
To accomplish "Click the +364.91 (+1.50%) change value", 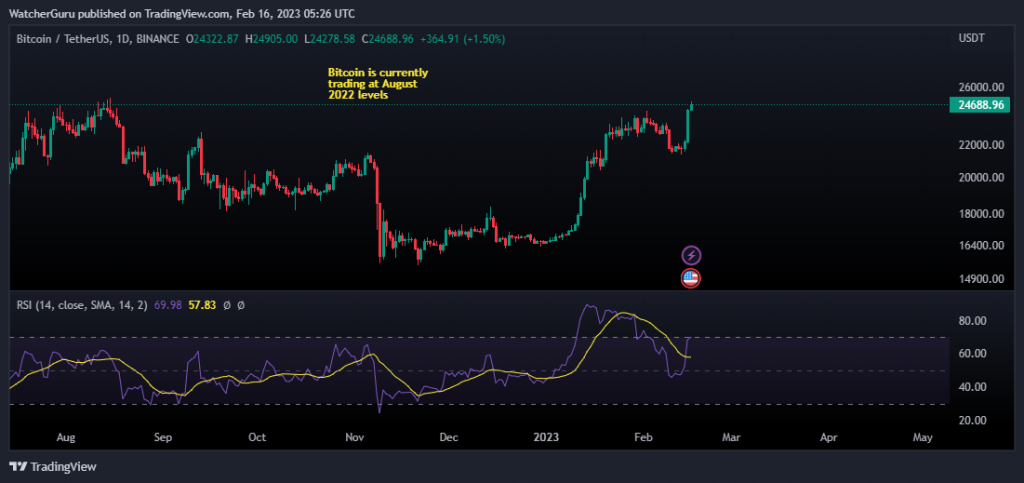I will click(x=462, y=39).
